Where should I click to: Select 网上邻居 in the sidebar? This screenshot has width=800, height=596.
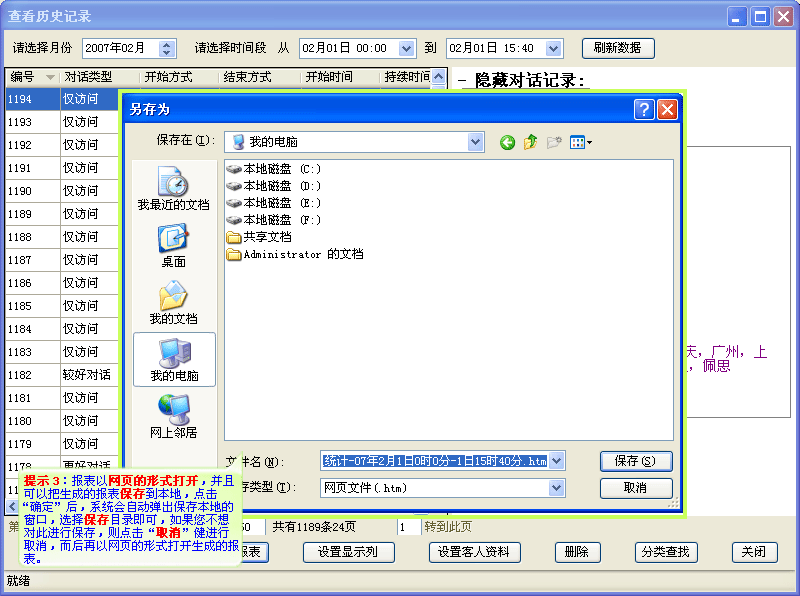(173, 416)
